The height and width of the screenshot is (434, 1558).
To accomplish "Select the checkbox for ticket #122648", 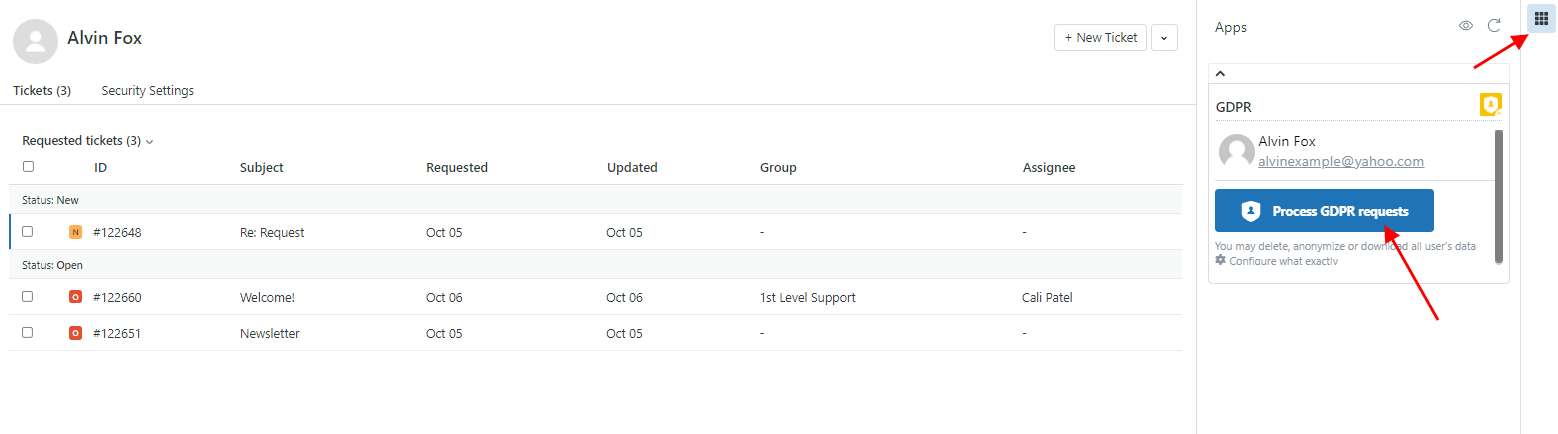I will click(x=28, y=231).
